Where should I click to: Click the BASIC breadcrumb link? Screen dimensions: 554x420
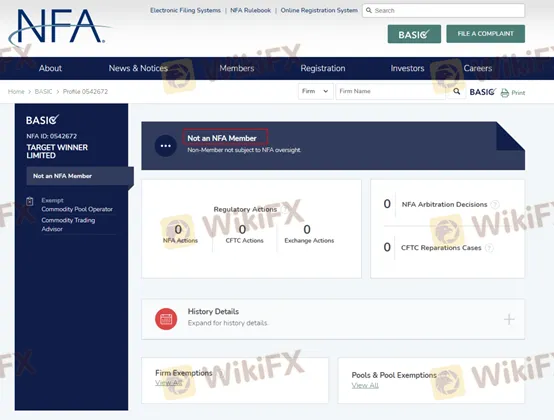point(43,91)
